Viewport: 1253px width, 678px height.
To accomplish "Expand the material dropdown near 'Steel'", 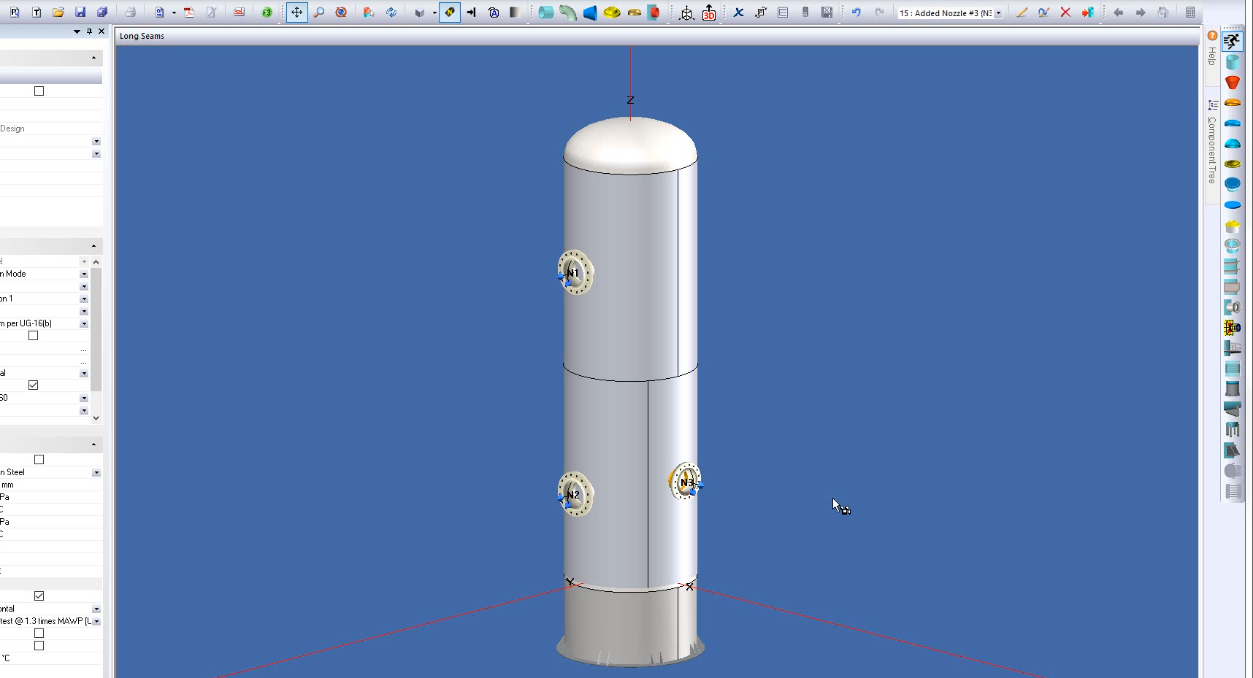I will click(x=95, y=472).
